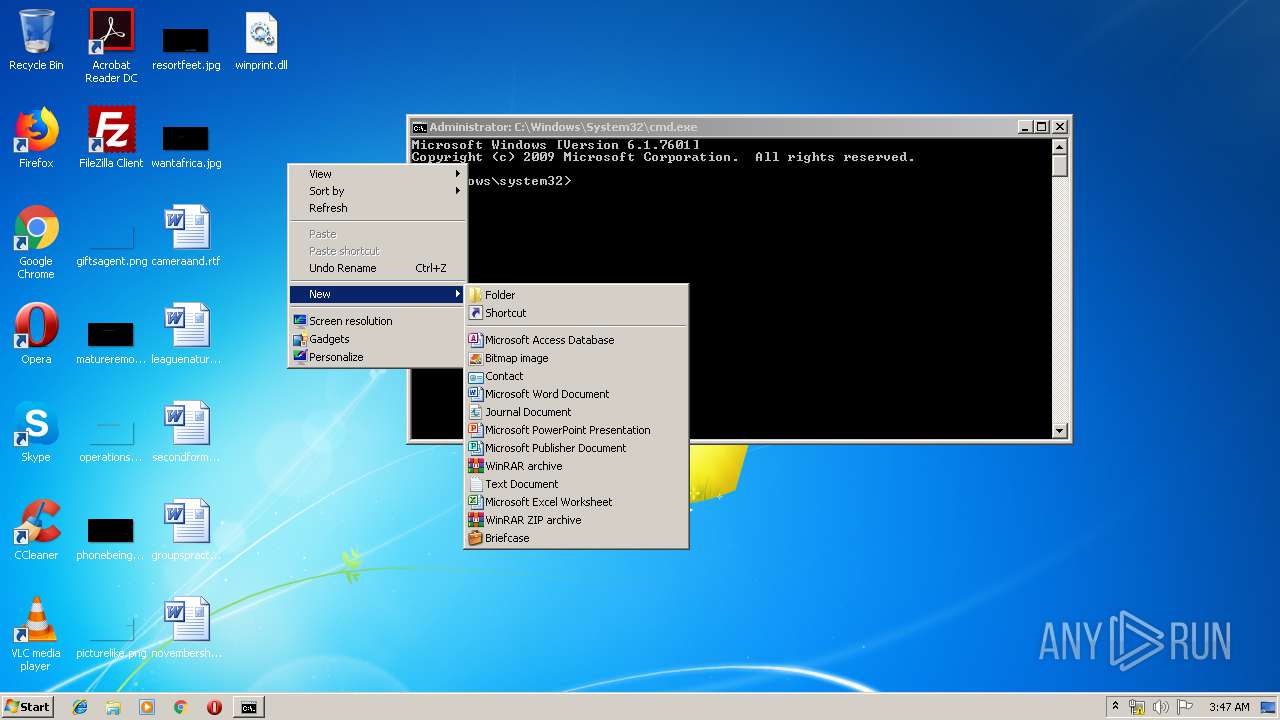Viewport: 1280px width, 720px height.
Task: Expand the View submenu
Action: 377,174
